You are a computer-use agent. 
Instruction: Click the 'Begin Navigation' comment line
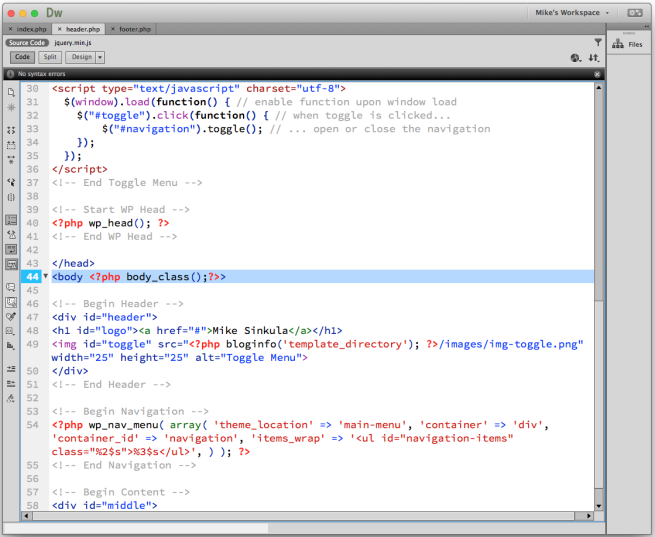pos(130,411)
